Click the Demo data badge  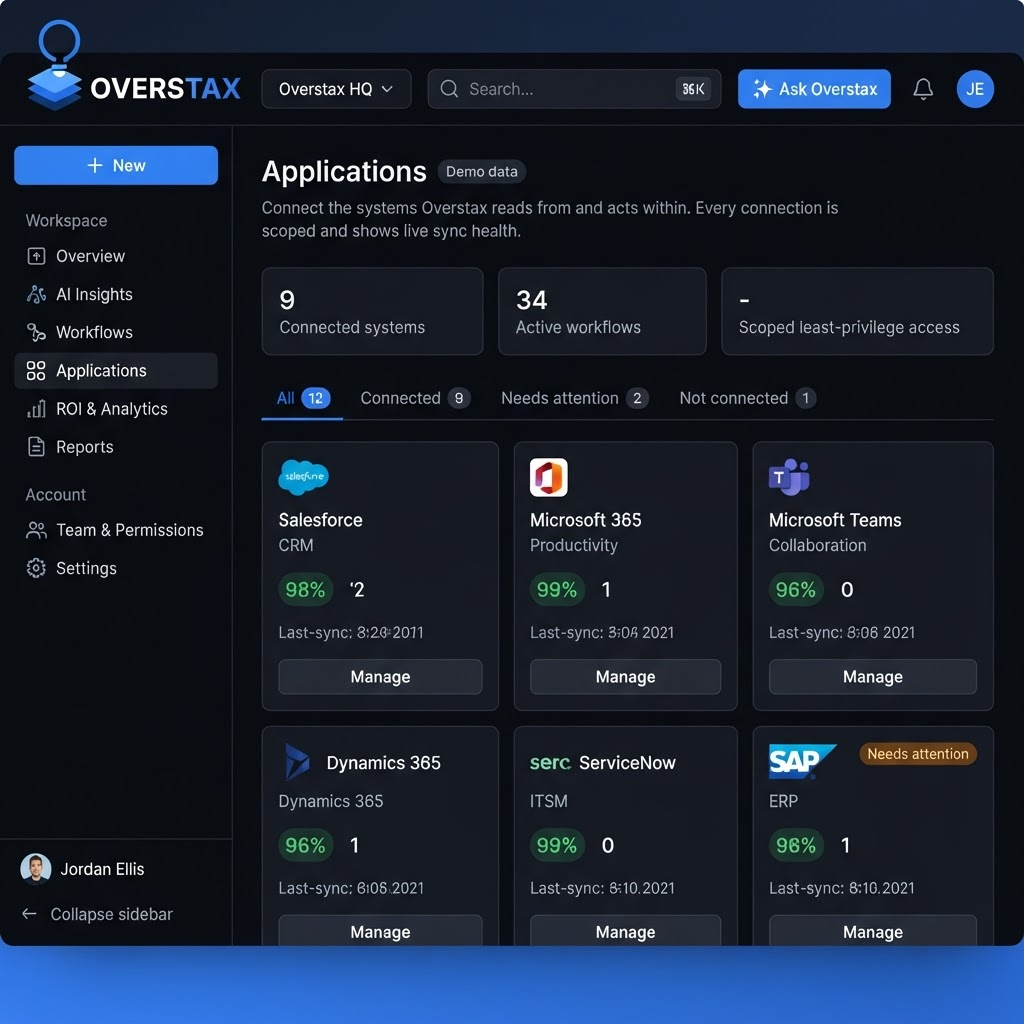pyautogui.click(x=482, y=172)
